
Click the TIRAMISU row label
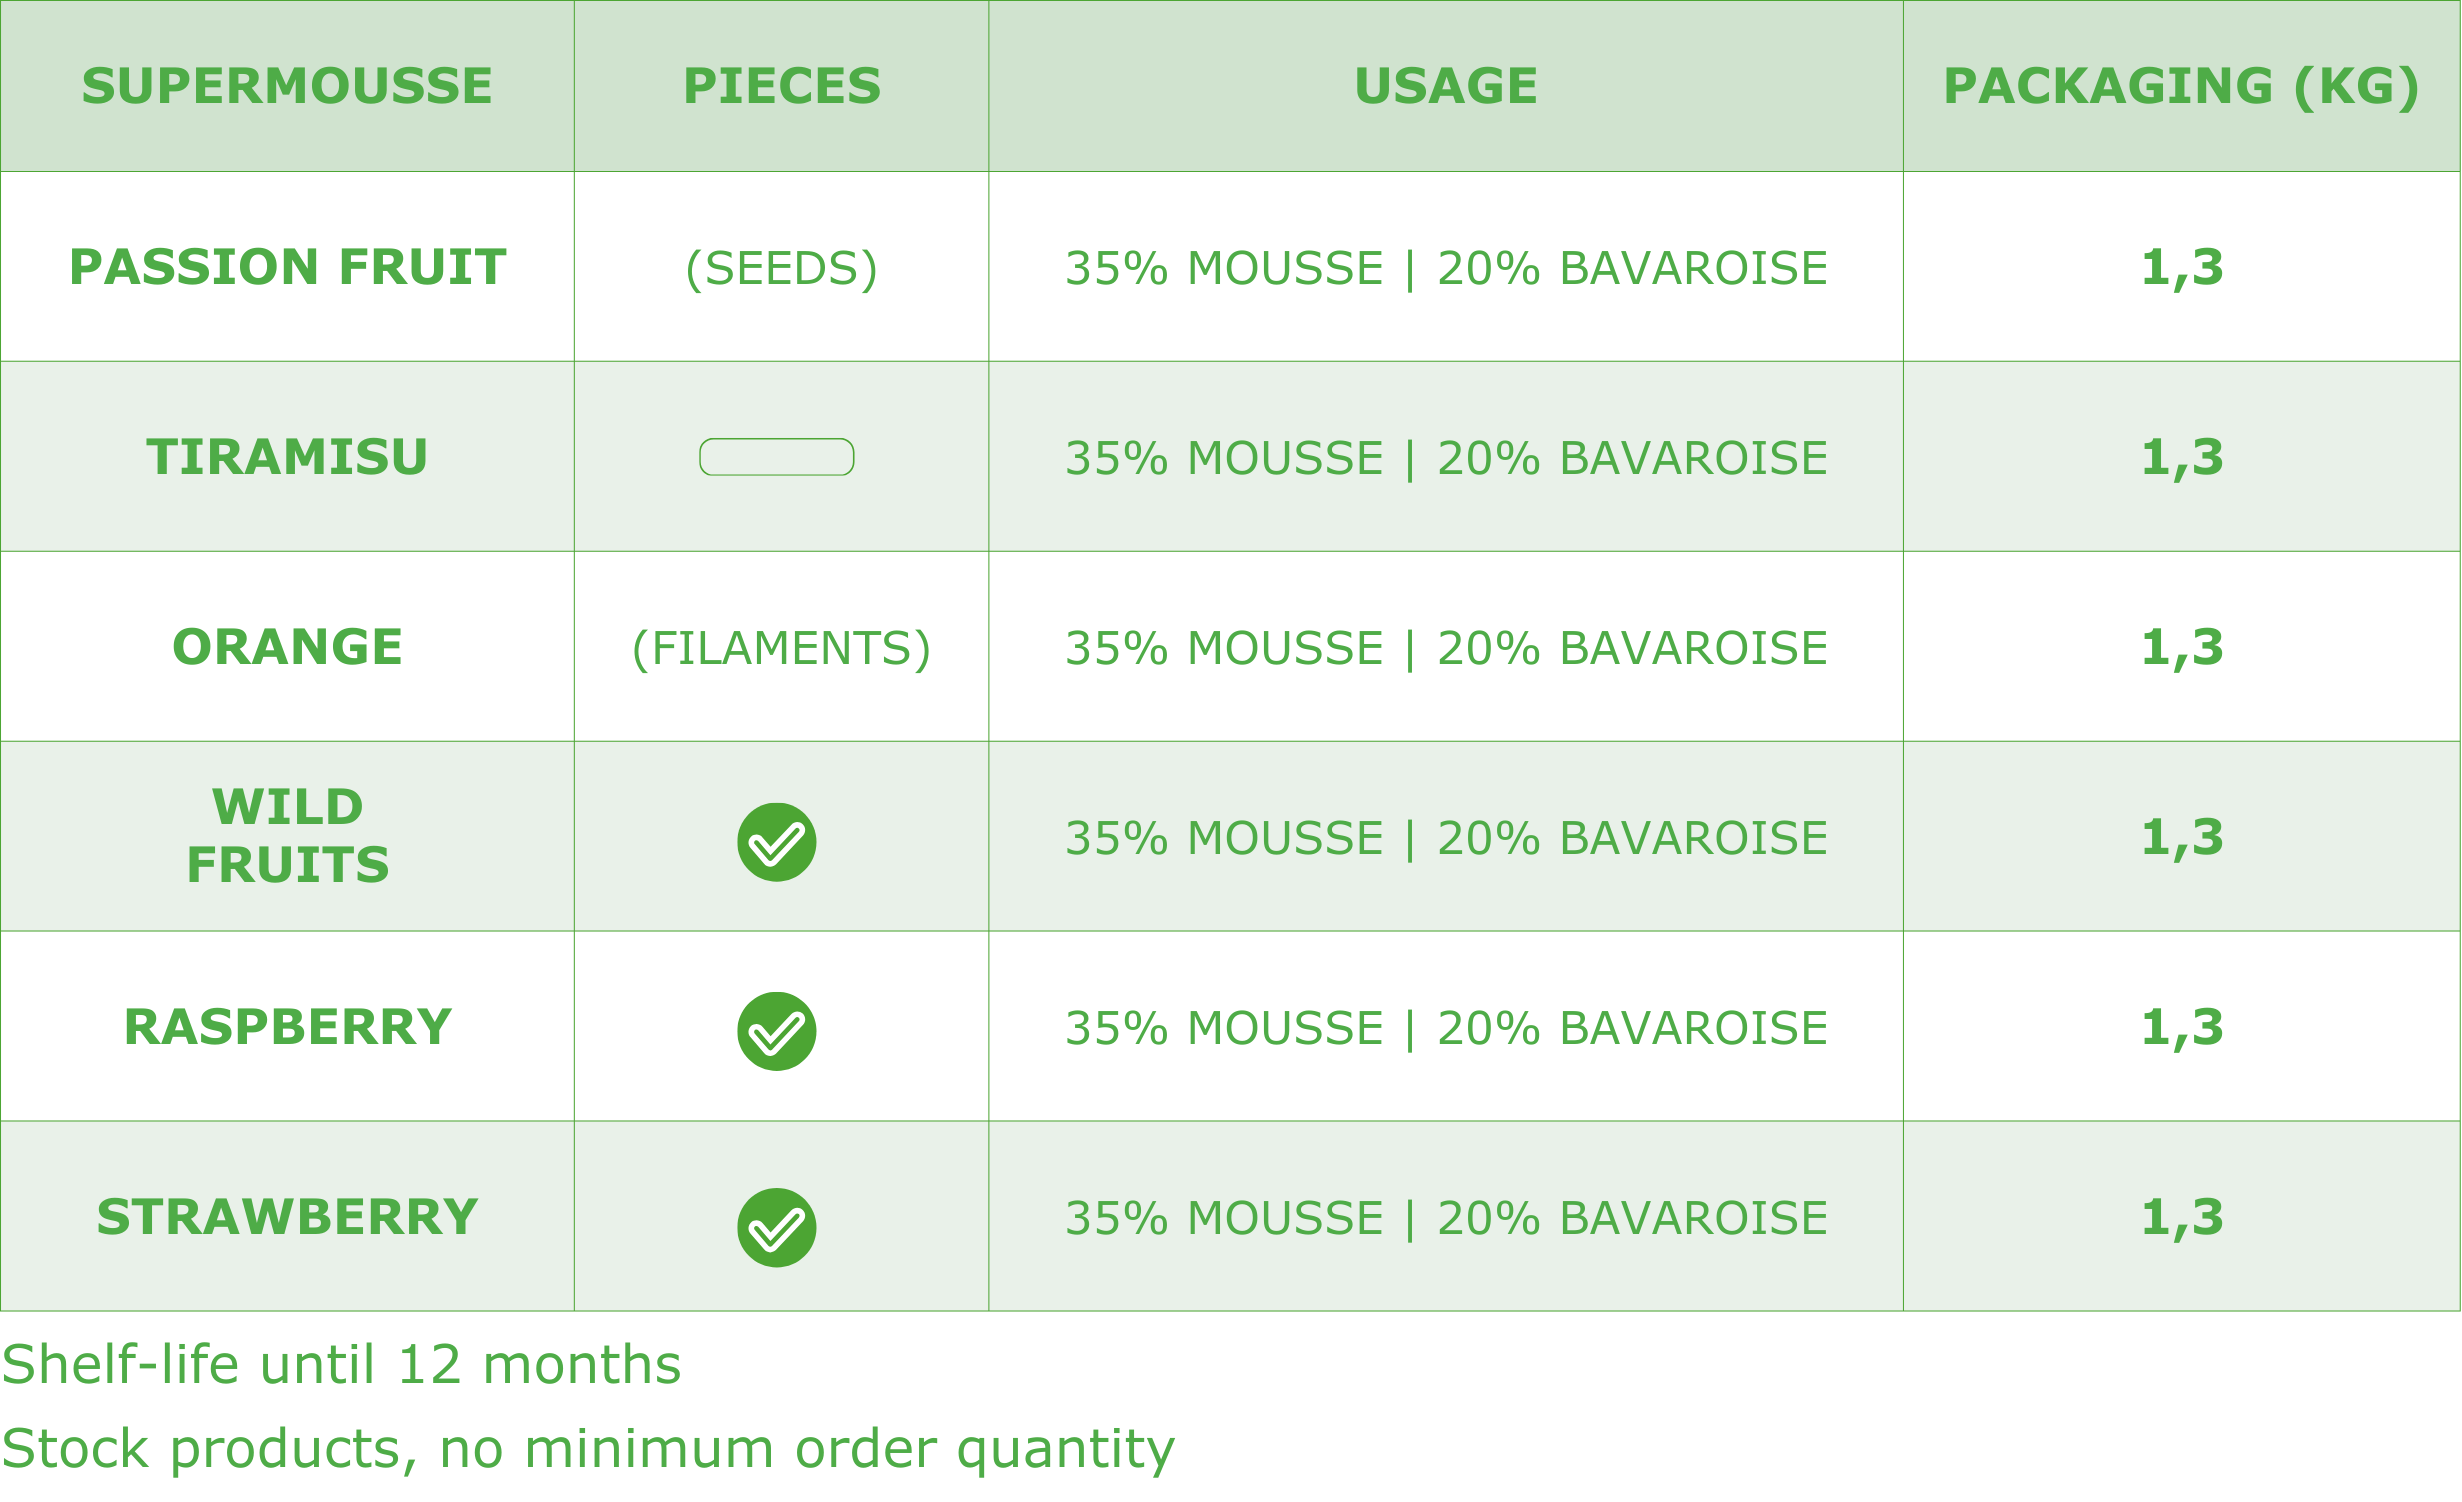(287, 457)
